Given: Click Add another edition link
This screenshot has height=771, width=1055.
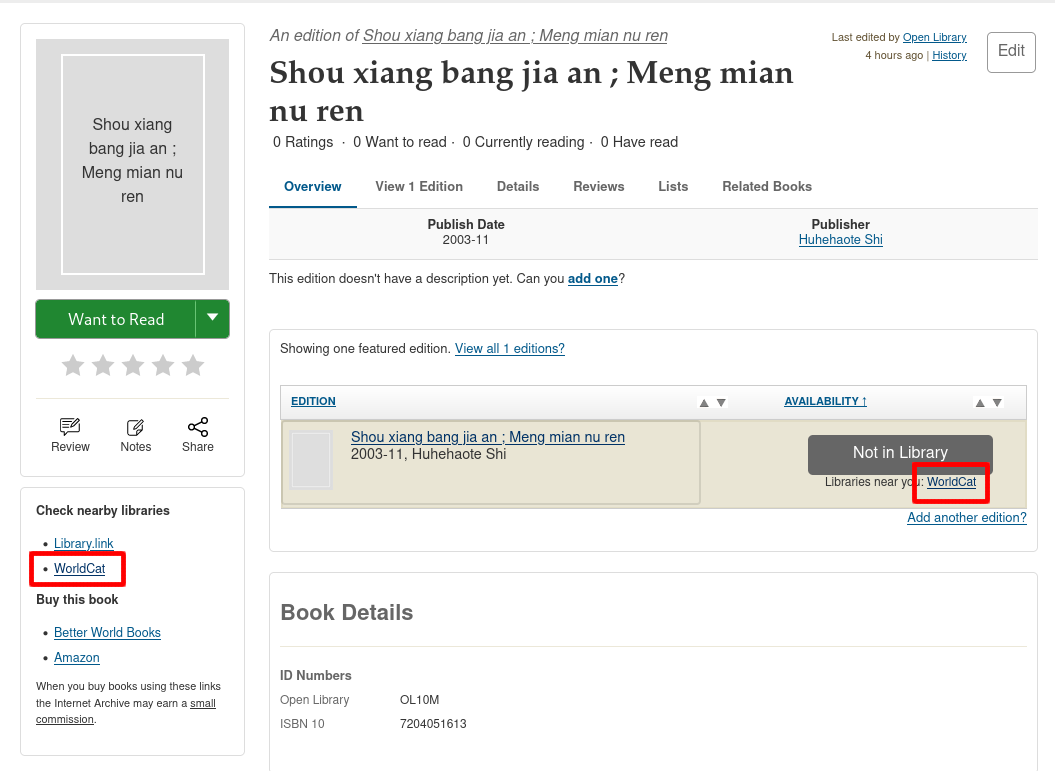Looking at the screenshot, I should [967, 517].
